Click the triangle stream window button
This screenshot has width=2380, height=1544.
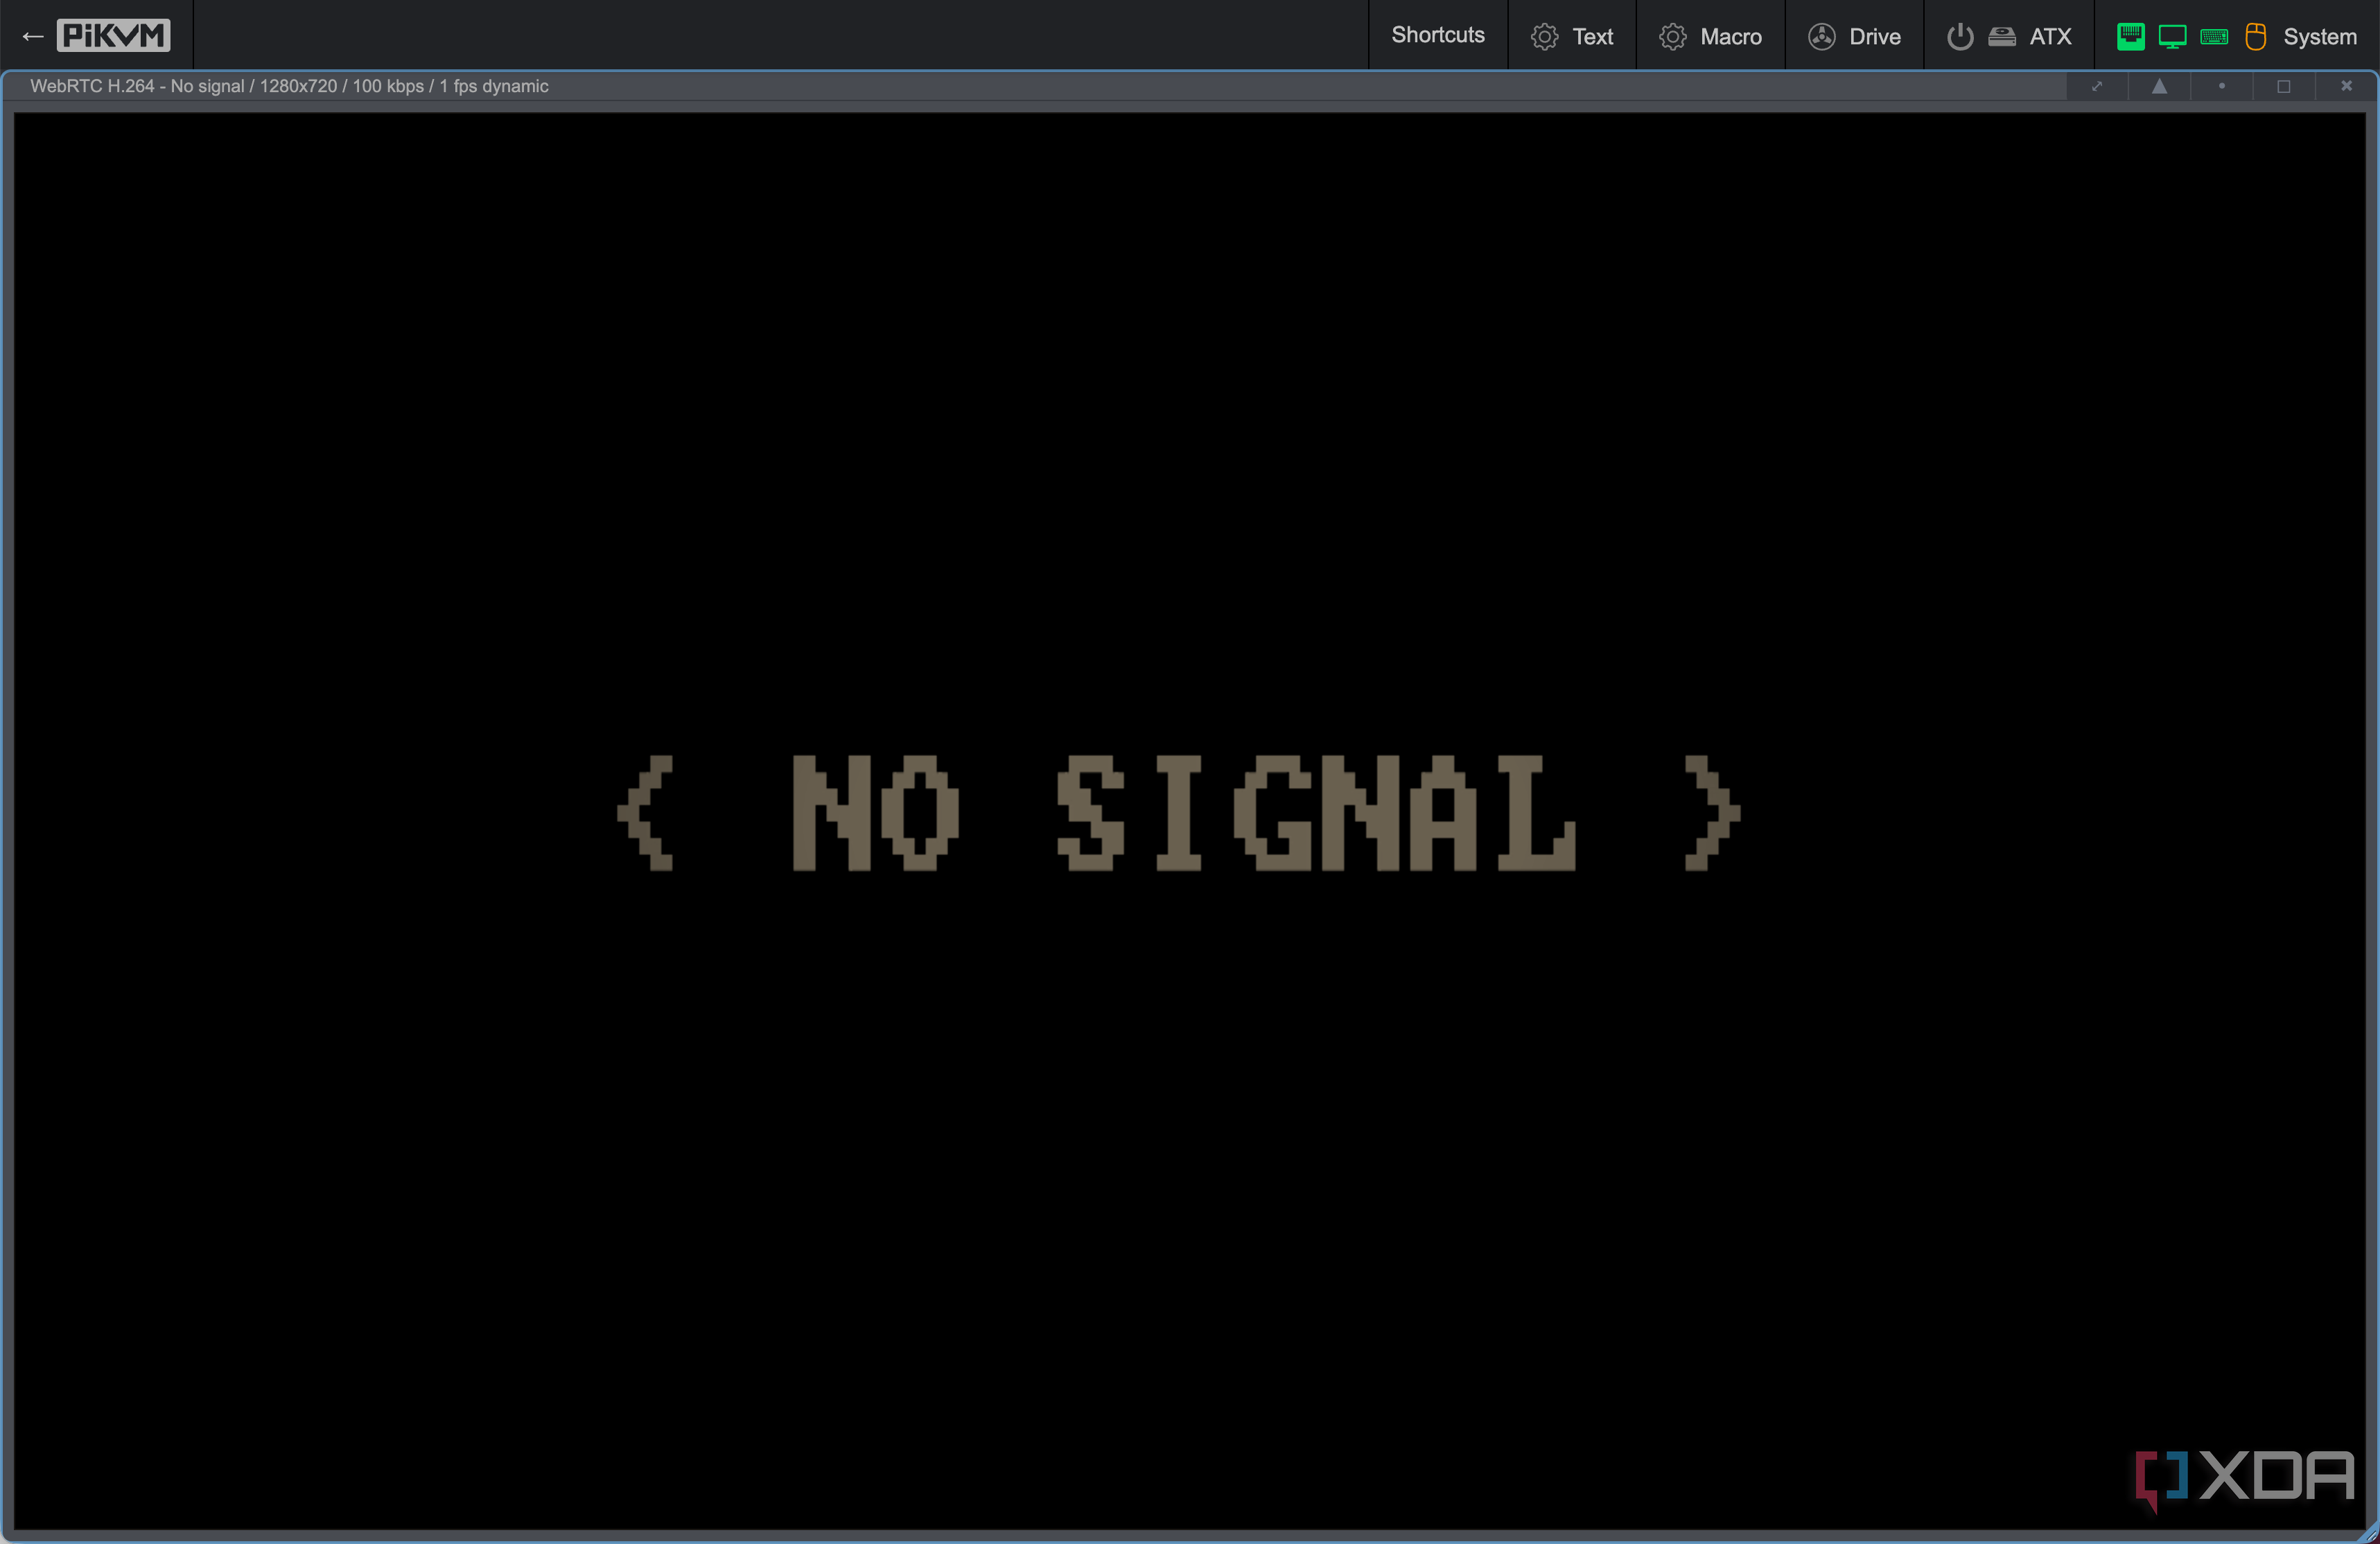pyautogui.click(x=2159, y=86)
